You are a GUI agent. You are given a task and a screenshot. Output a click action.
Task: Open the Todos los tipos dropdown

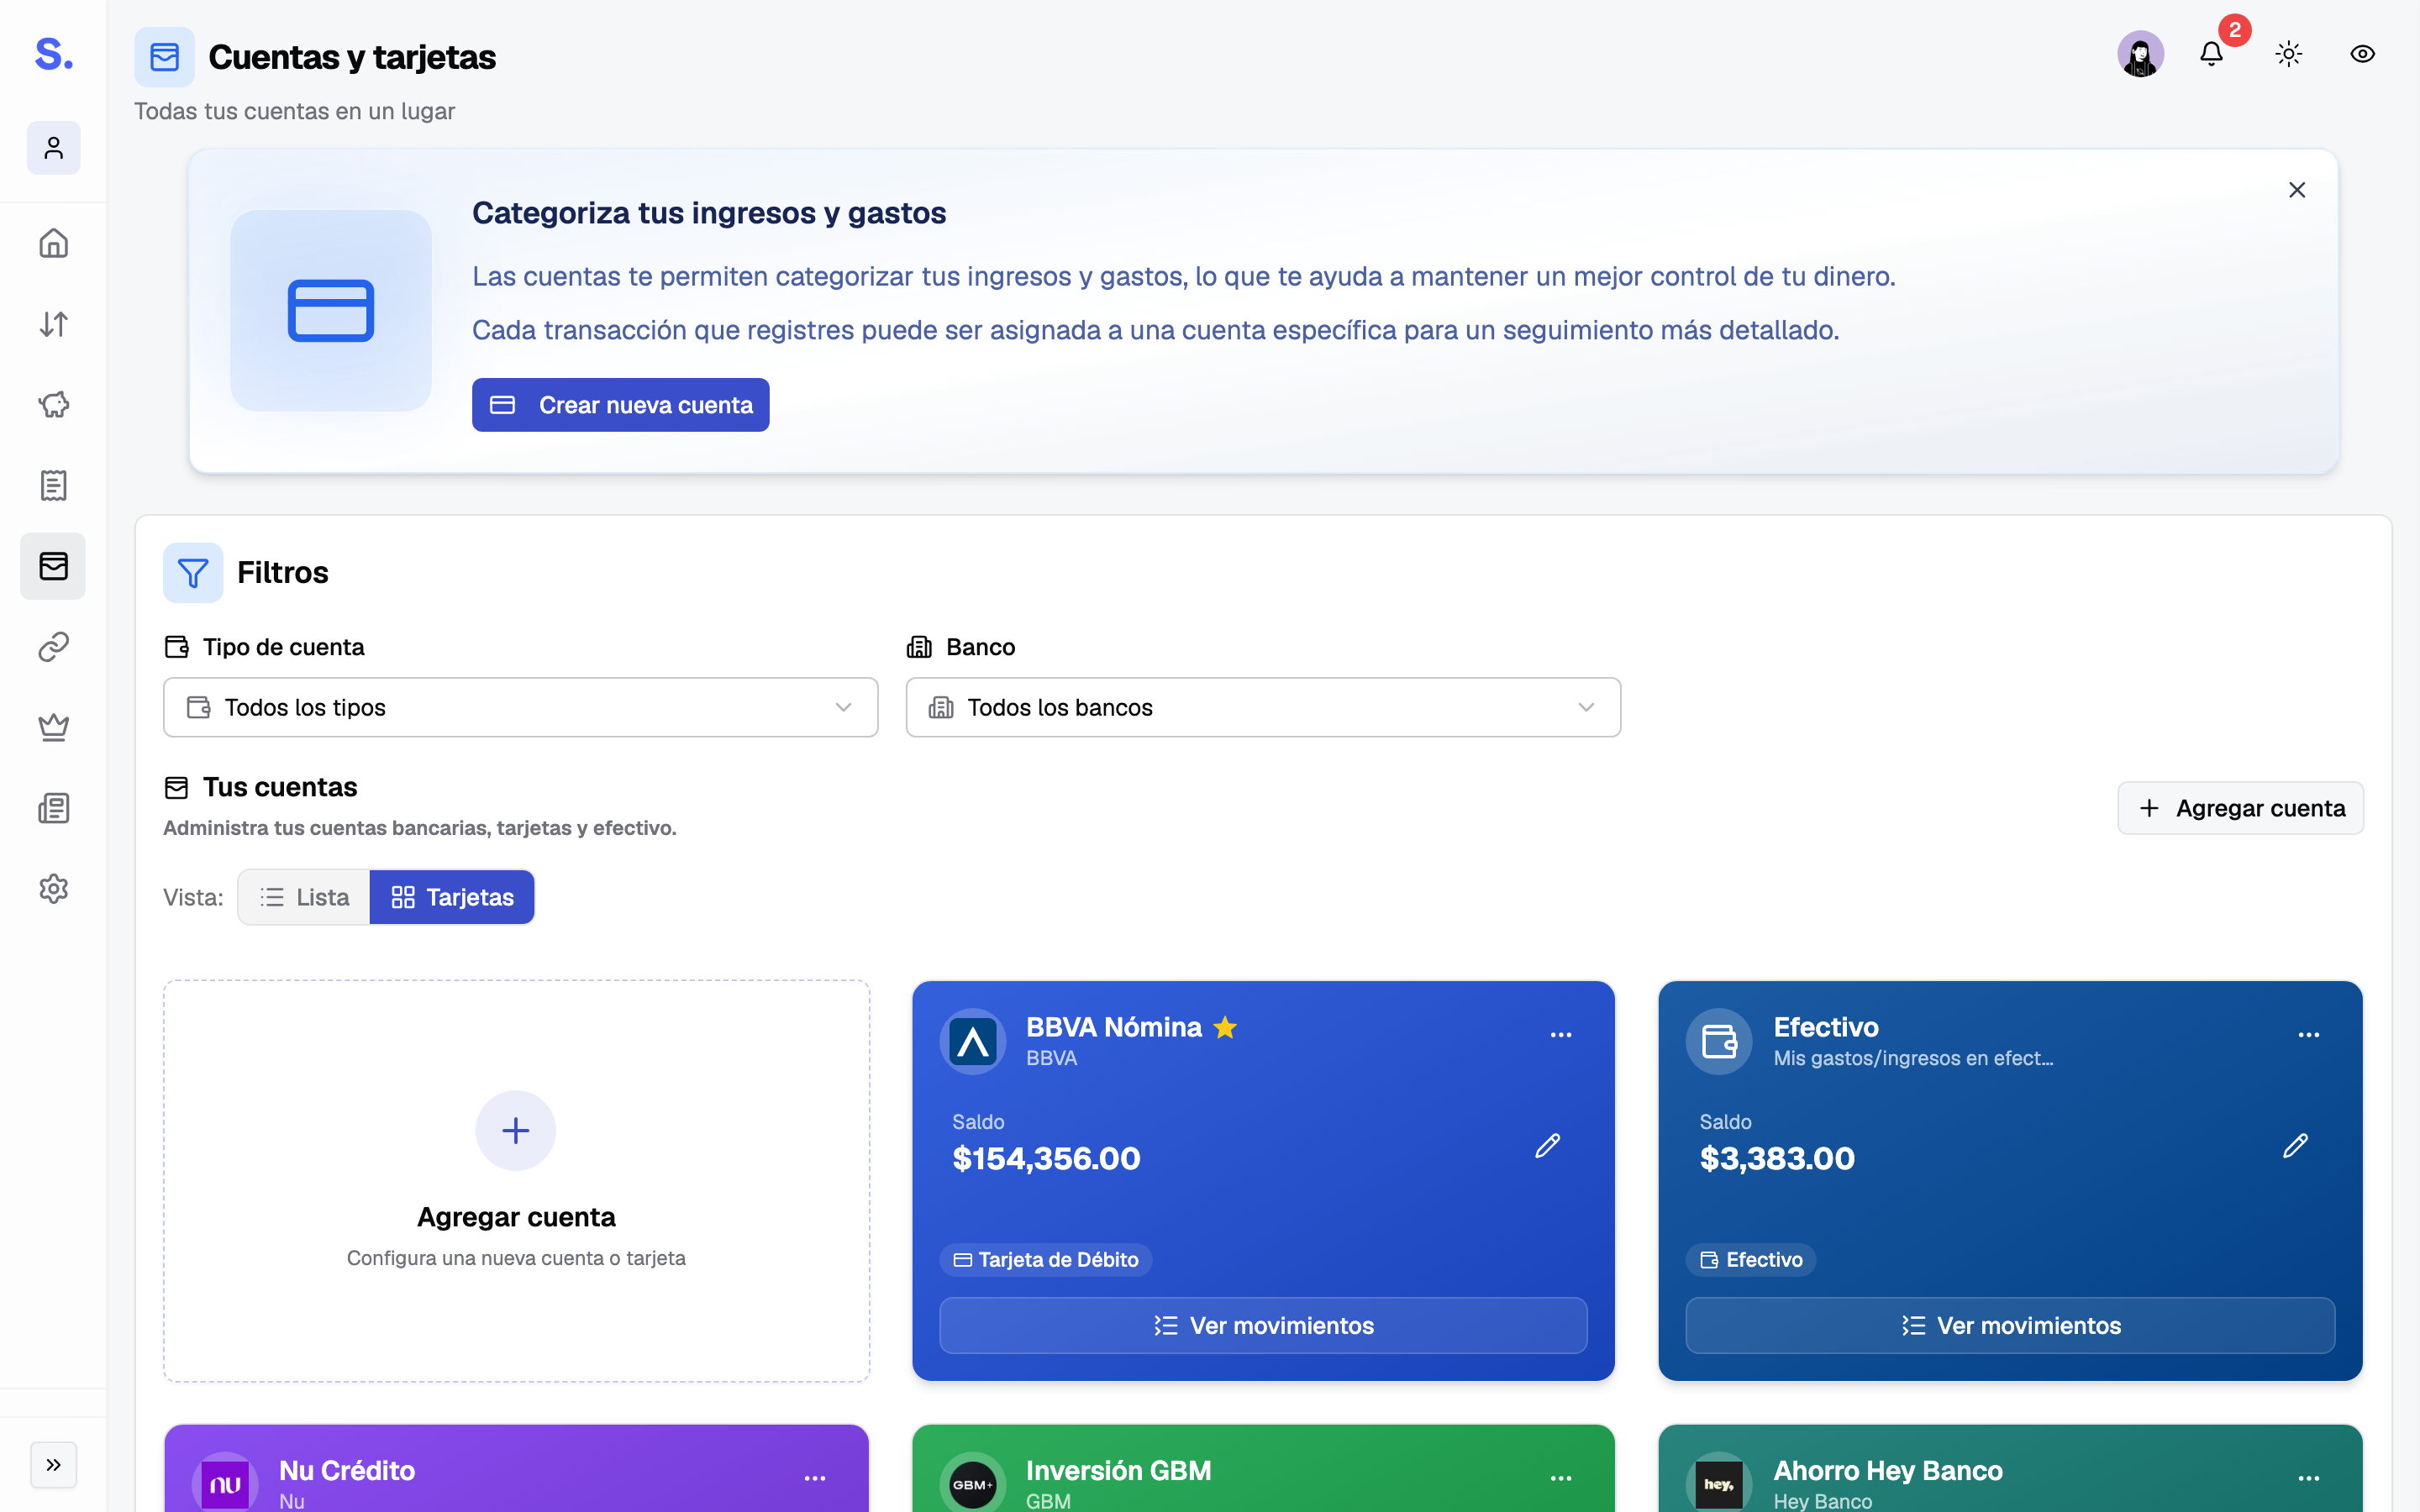(521, 707)
